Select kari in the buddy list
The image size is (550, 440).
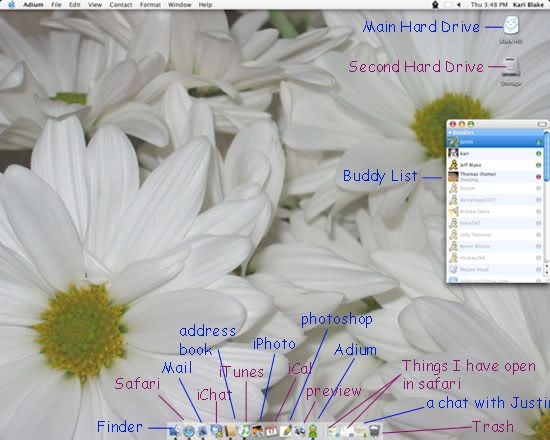point(495,153)
